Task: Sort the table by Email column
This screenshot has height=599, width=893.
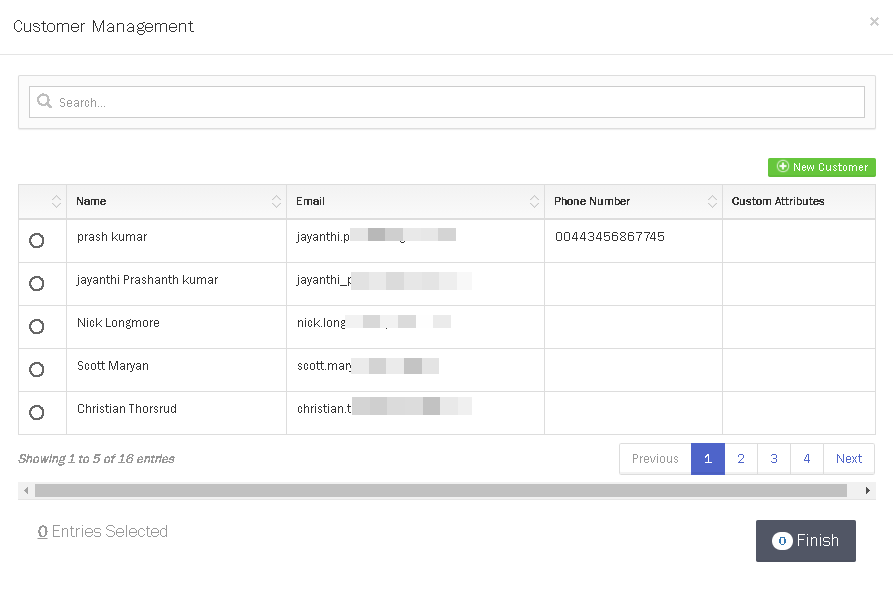Action: click(x=534, y=202)
